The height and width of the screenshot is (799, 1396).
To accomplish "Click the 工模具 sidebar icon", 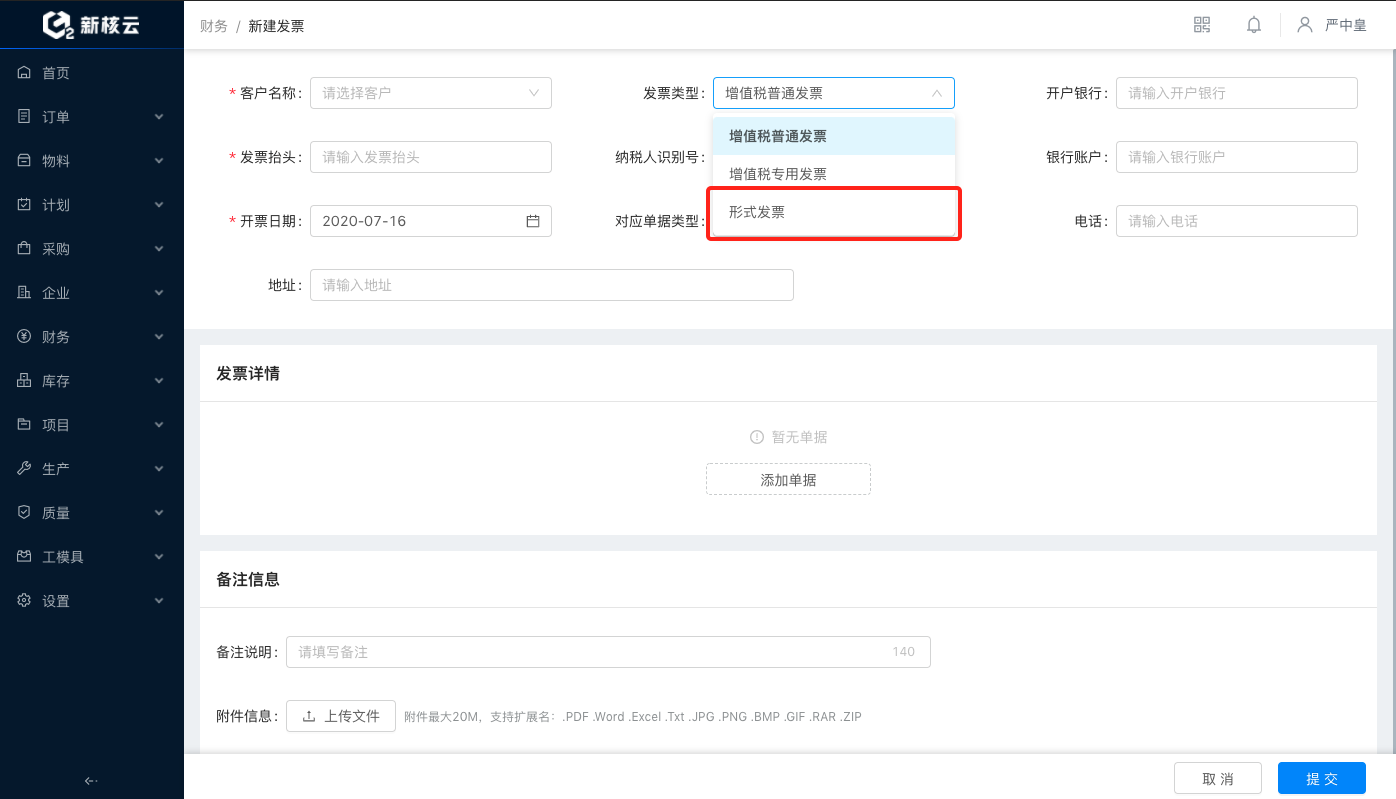I will click(x=25, y=557).
